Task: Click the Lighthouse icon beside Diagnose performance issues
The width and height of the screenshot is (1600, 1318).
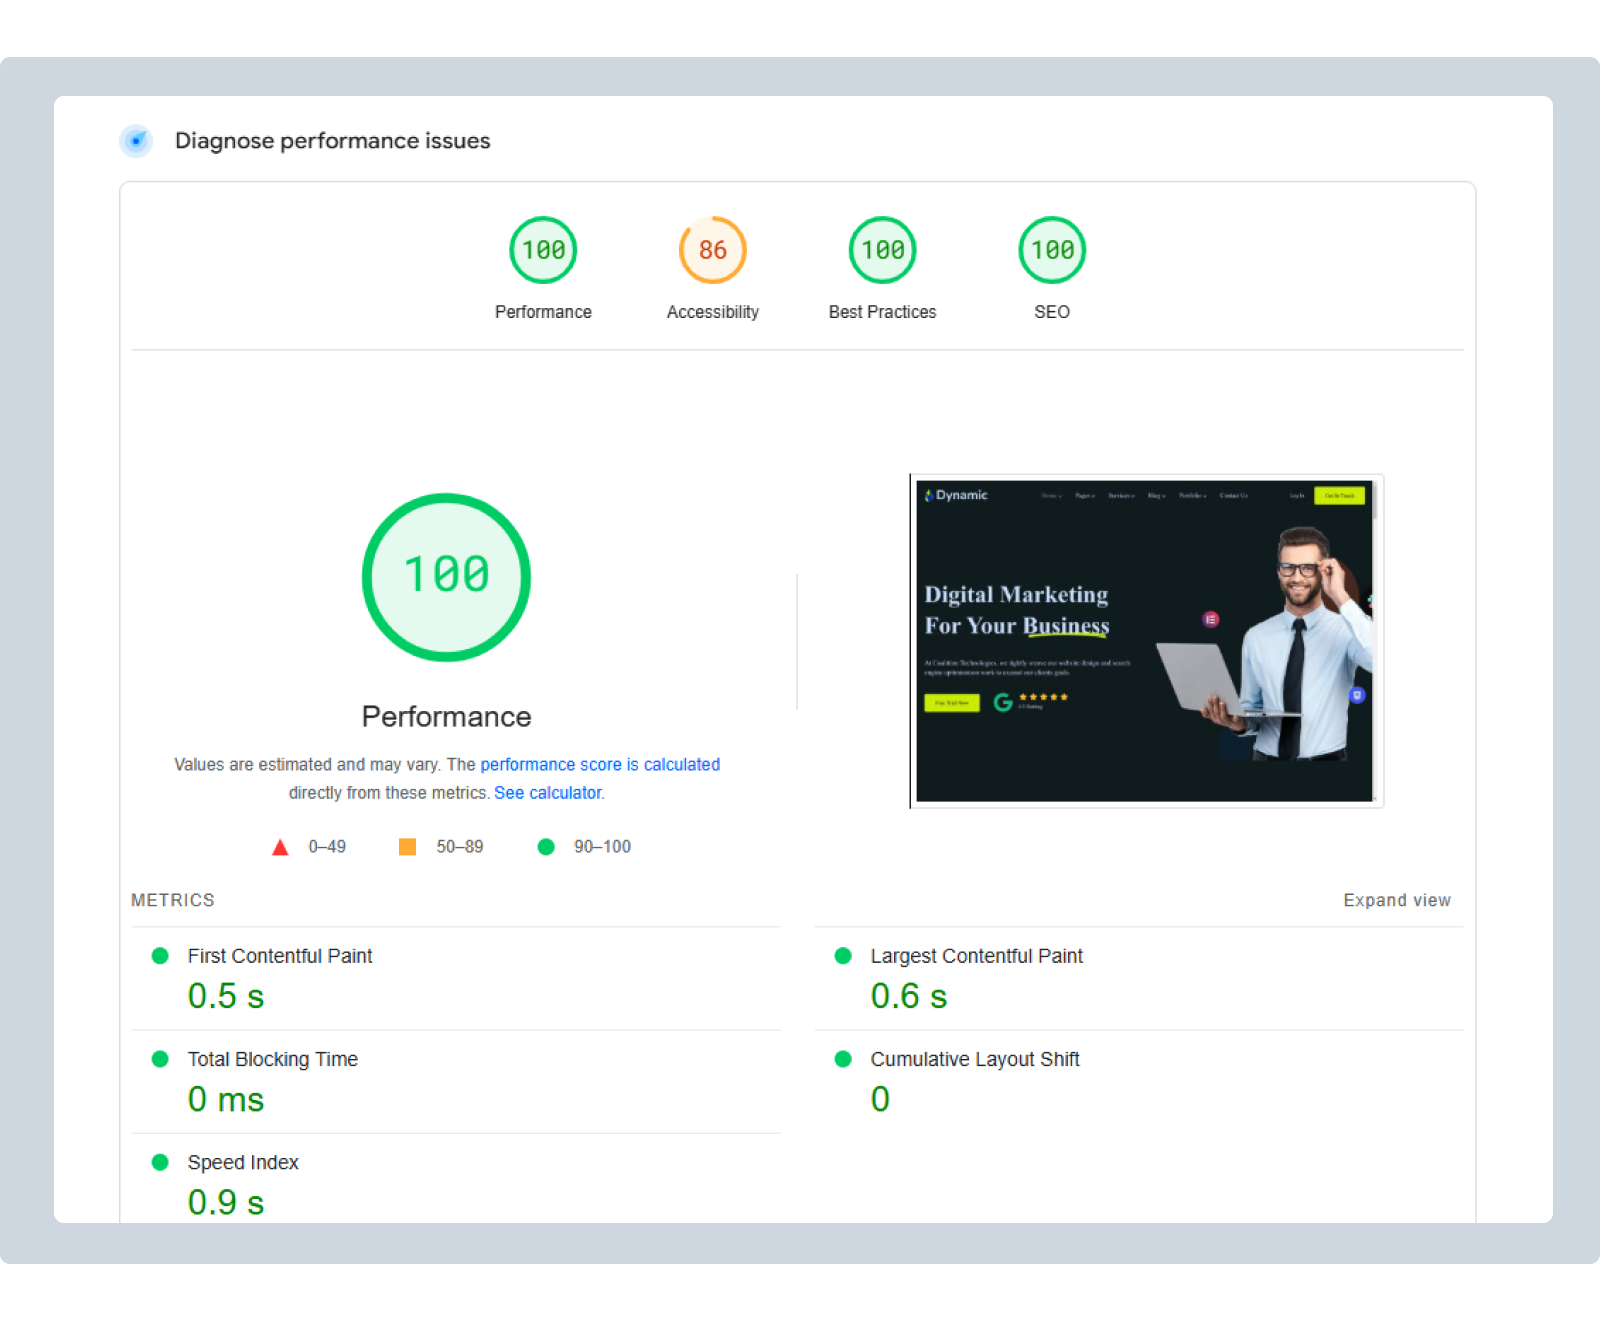Action: coord(136,141)
